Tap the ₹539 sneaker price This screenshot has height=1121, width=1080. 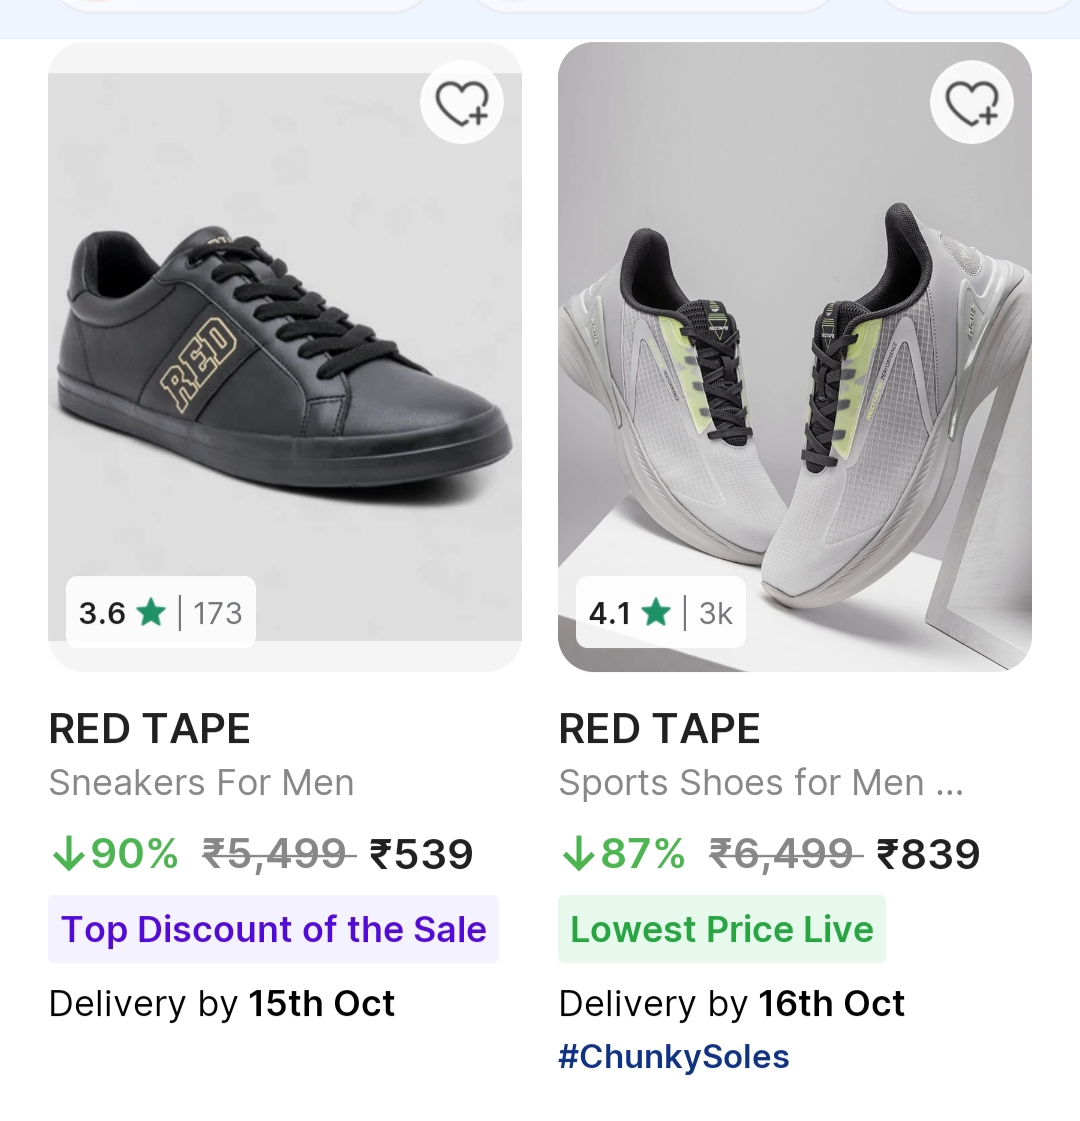tap(421, 854)
